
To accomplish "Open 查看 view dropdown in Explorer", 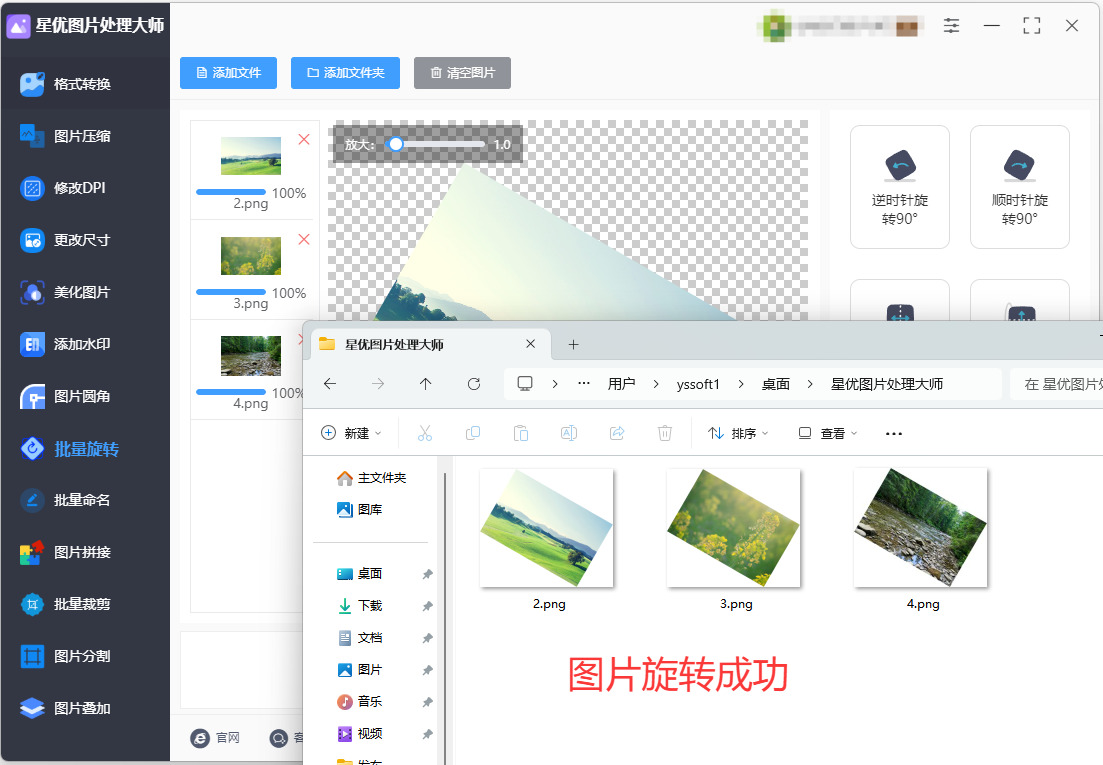I will pos(827,433).
